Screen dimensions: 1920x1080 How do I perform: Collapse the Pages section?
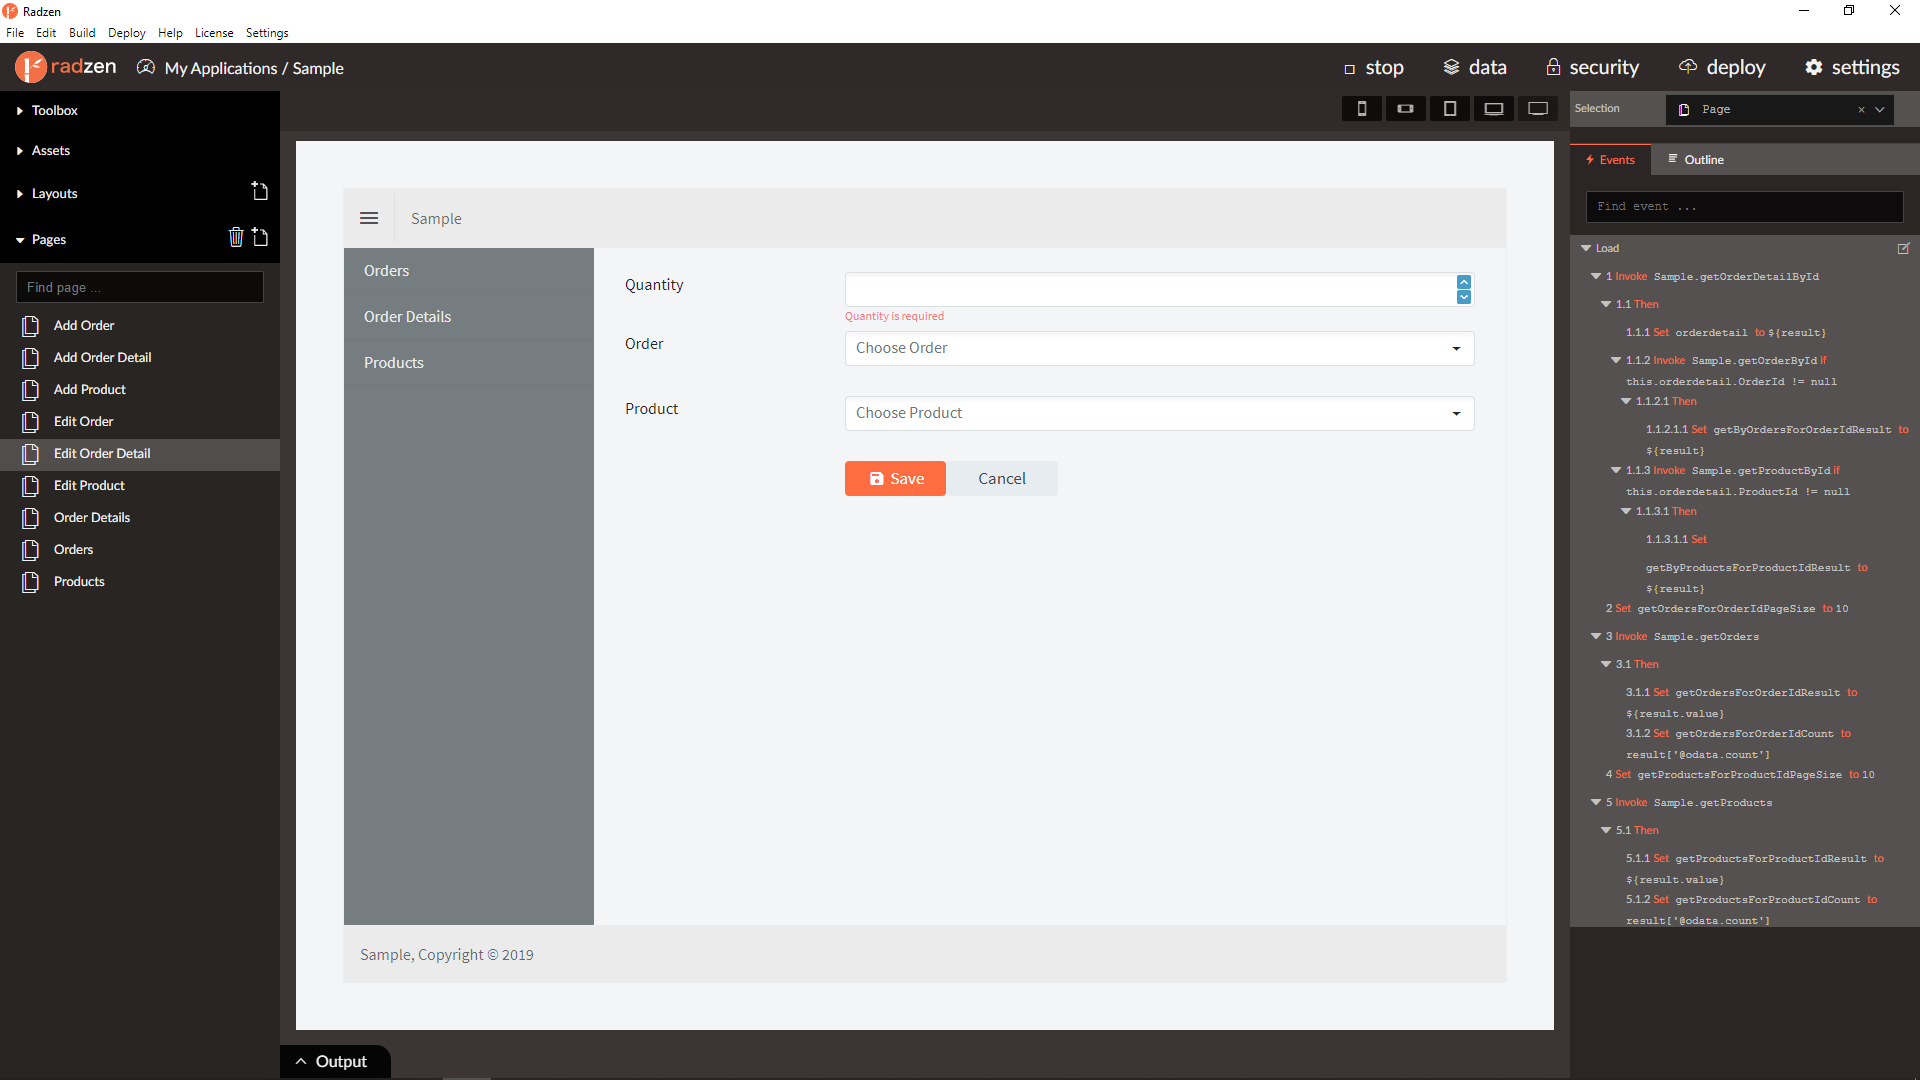coord(48,240)
